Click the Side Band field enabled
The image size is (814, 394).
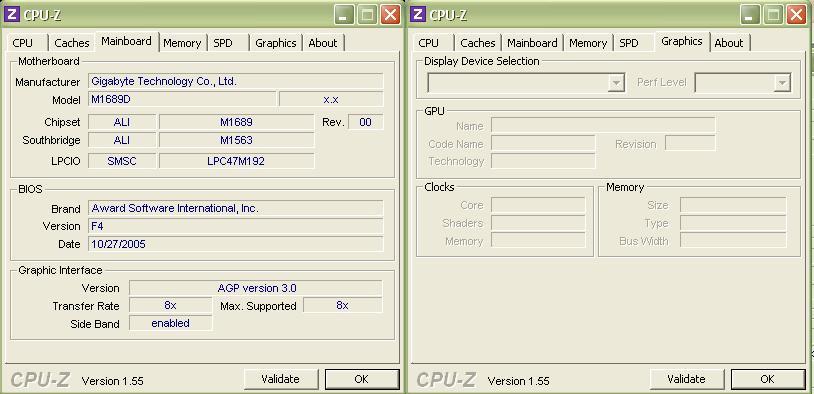[171, 323]
